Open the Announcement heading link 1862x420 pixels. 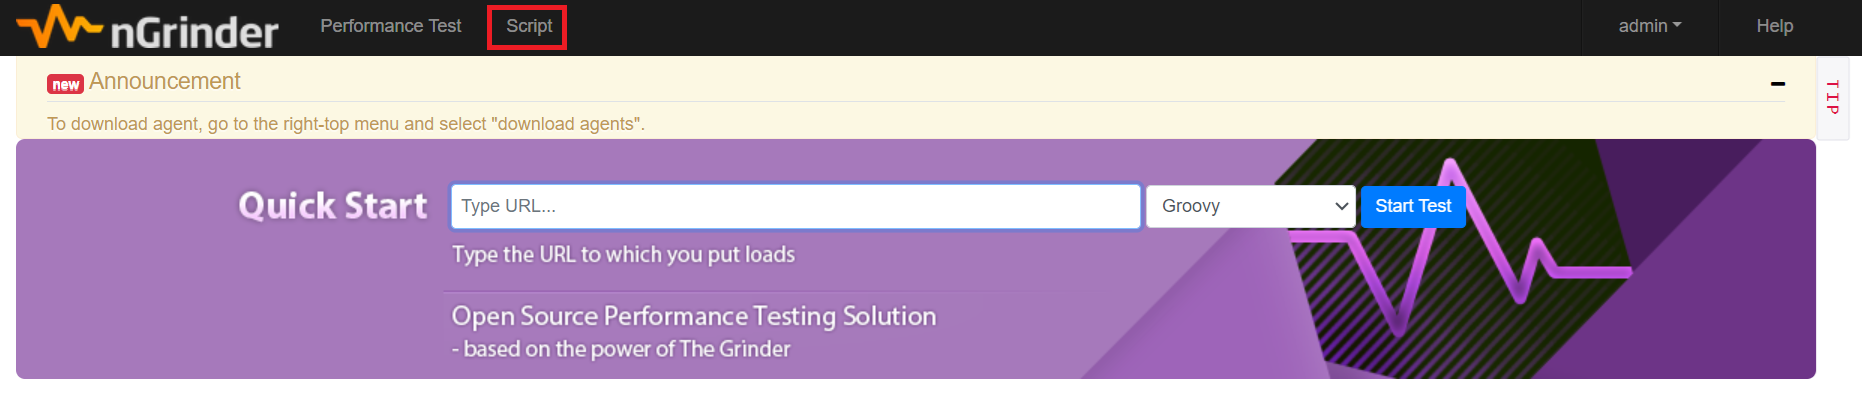pos(165,81)
